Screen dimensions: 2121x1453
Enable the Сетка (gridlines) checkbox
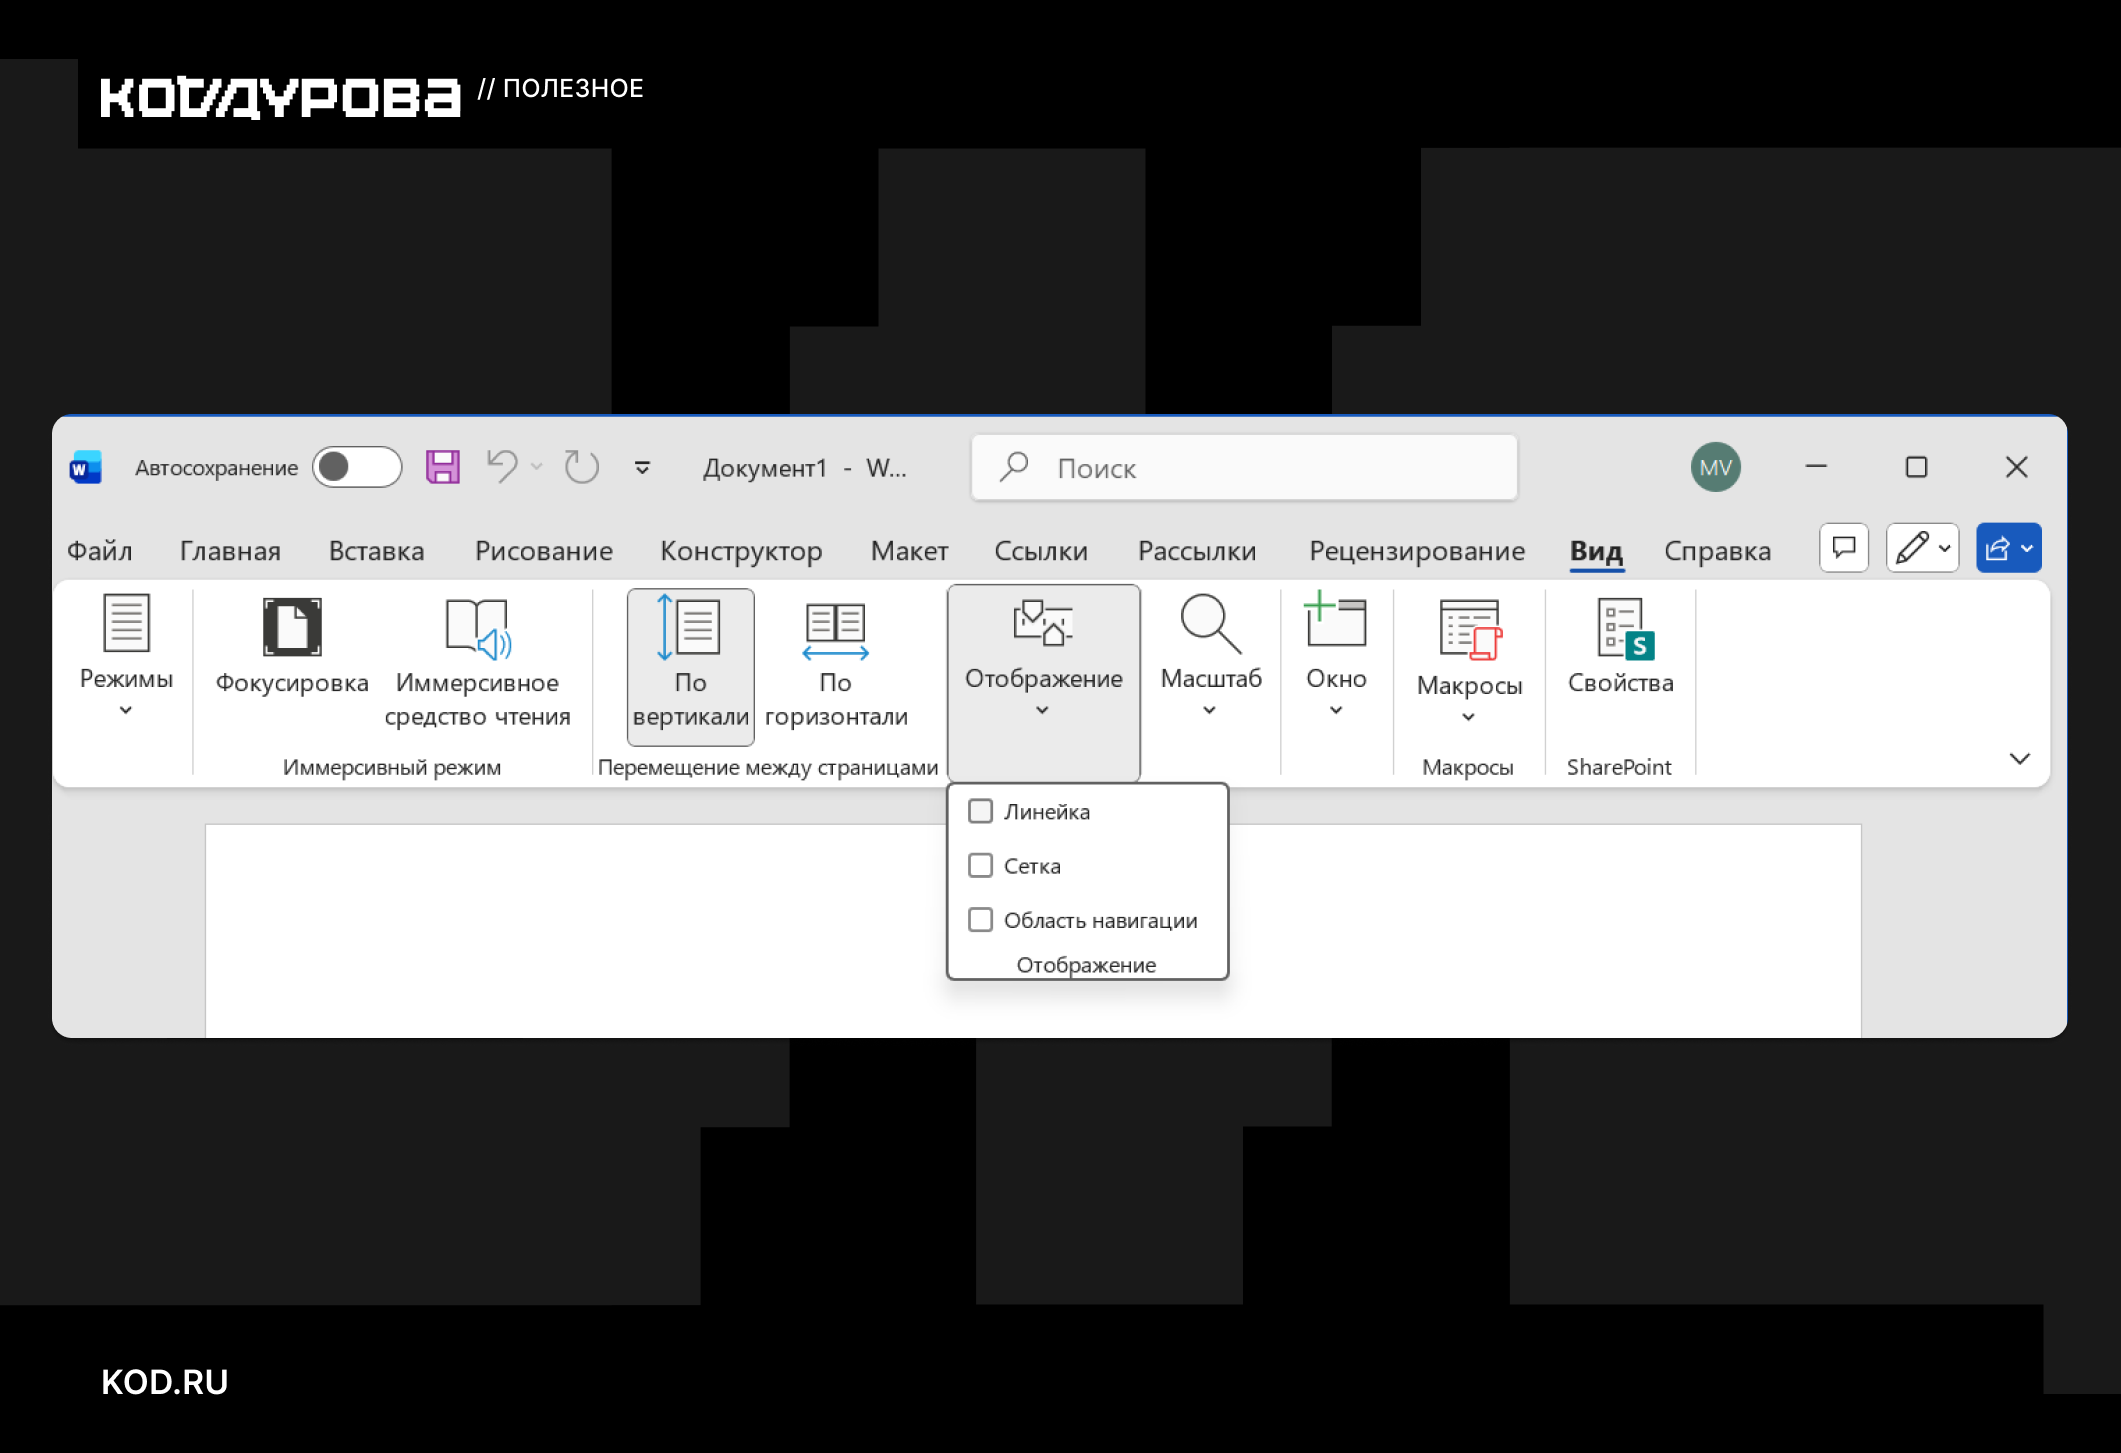pos(980,865)
